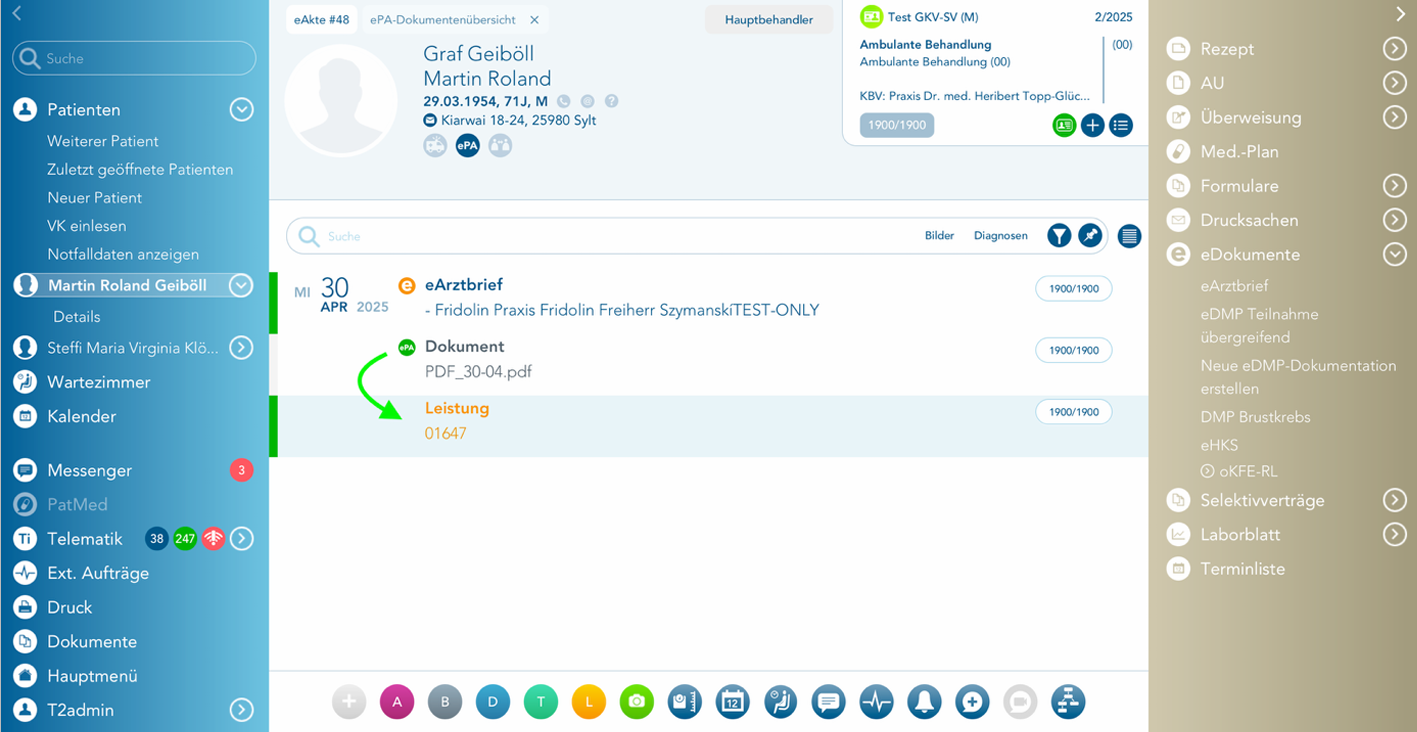Screen dimensions: 1417x732
Task: Click the vitals pulse-line icon
Action: tap(876, 702)
